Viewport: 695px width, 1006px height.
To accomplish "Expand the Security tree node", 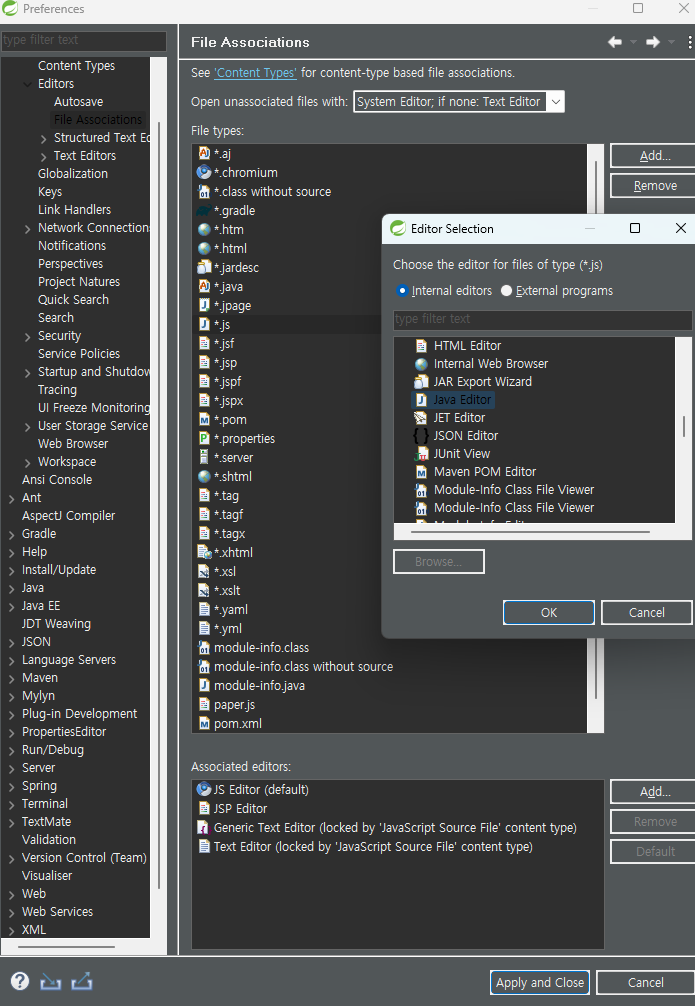I will point(27,336).
